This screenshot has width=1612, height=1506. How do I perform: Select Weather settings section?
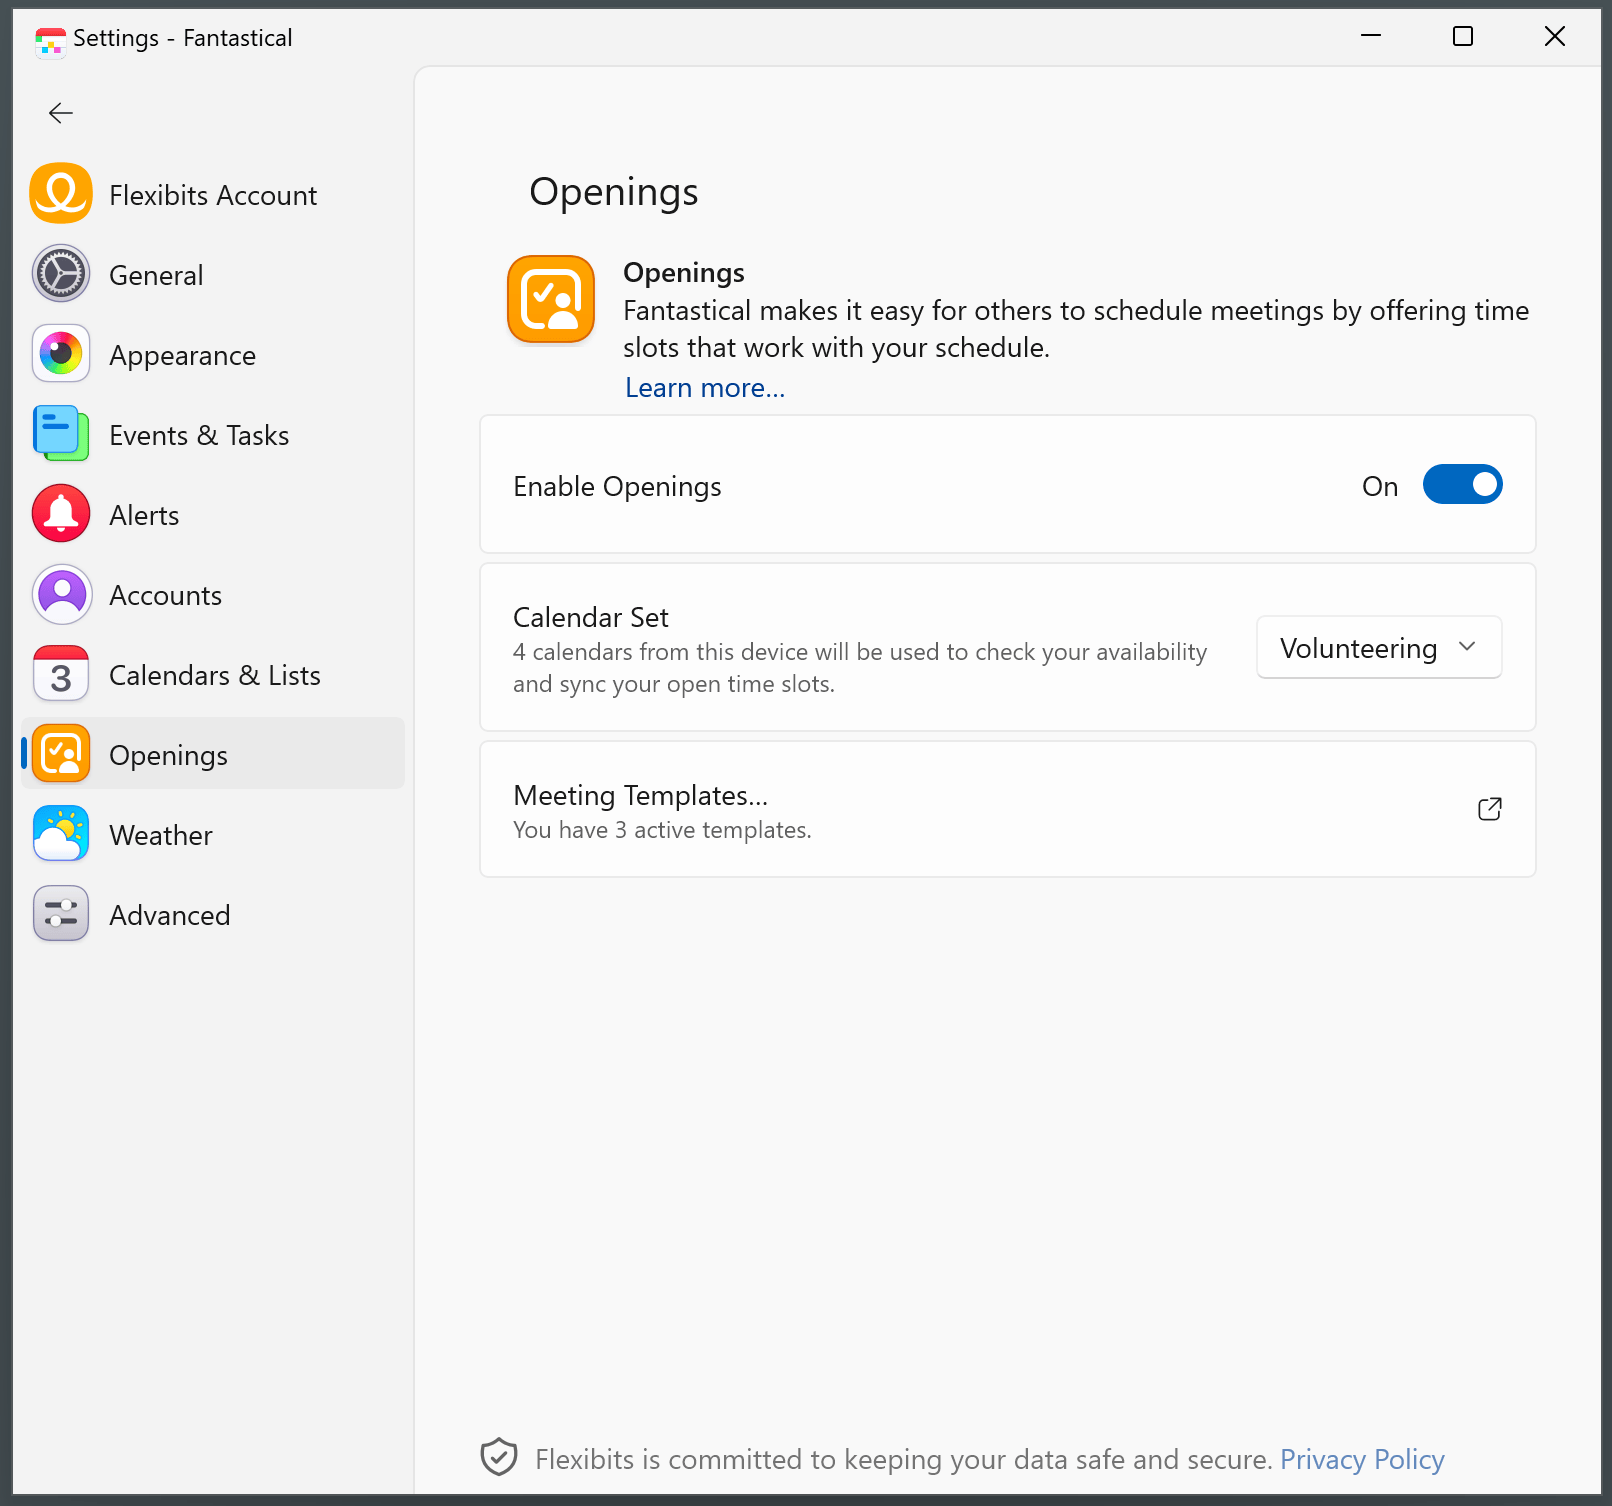click(x=213, y=833)
